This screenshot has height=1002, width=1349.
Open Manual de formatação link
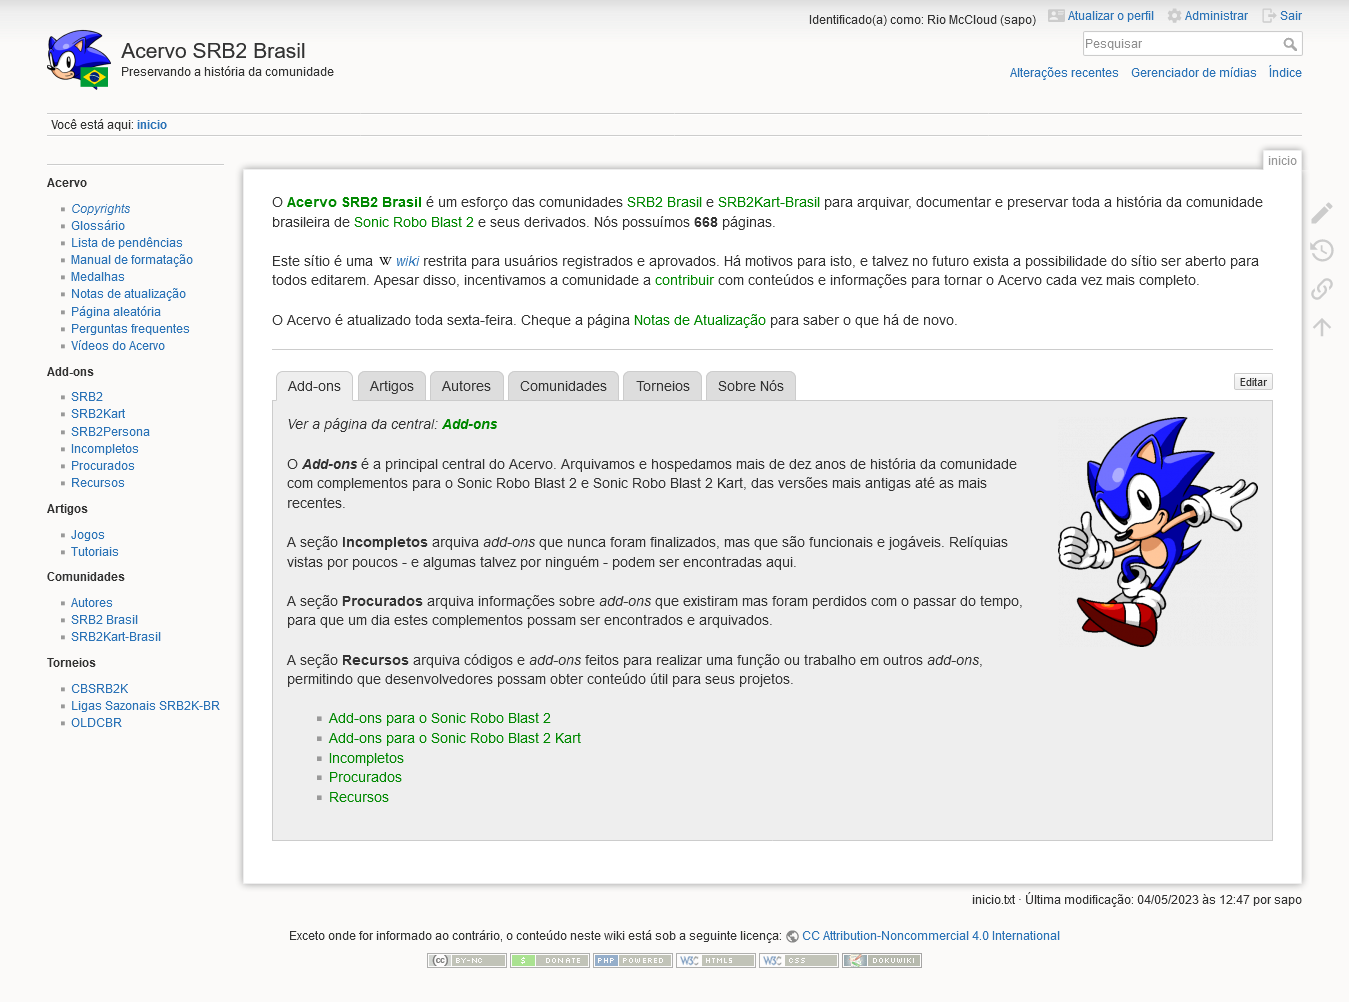(x=132, y=260)
